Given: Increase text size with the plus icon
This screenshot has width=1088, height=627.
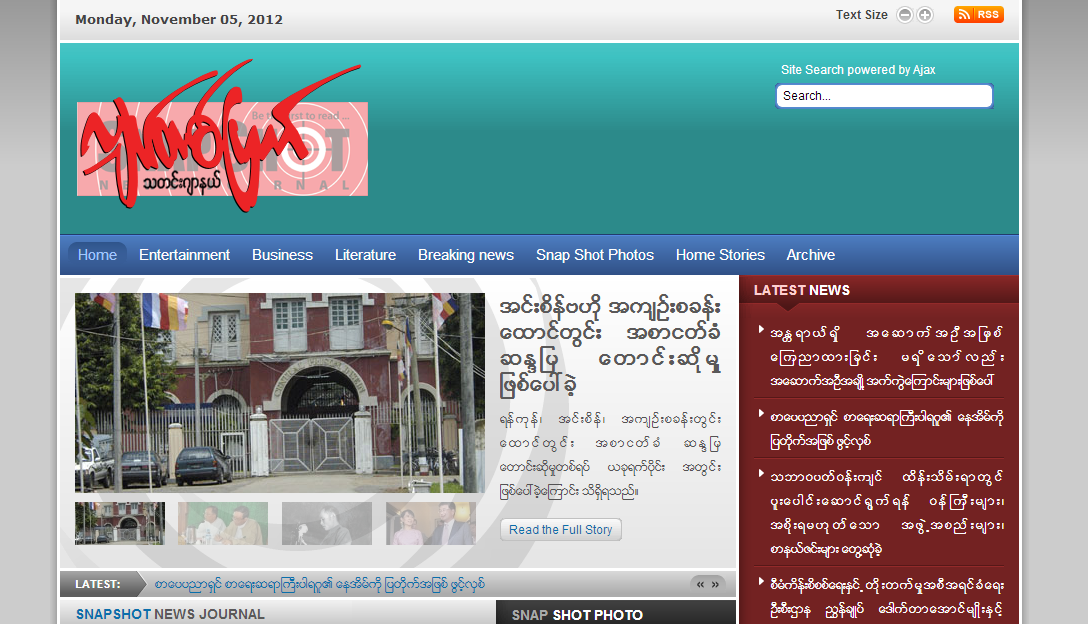Looking at the screenshot, I should 925,15.
